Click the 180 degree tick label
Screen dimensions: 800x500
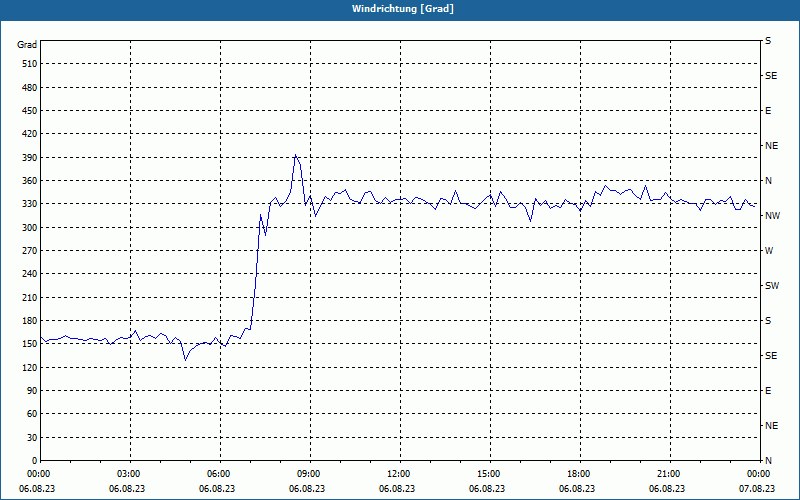(x=30, y=321)
